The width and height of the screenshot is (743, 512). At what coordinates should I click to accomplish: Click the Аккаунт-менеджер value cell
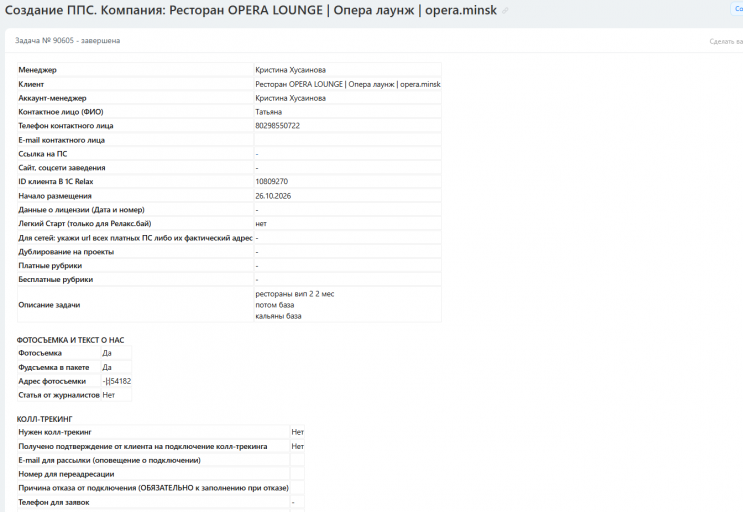347,98
